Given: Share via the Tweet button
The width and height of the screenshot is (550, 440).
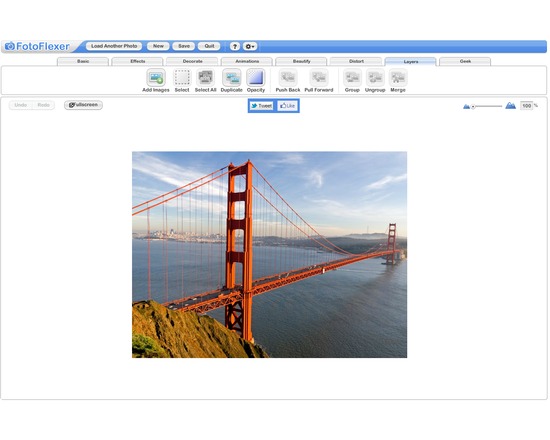Looking at the screenshot, I should pyautogui.click(x=262, y=106).
